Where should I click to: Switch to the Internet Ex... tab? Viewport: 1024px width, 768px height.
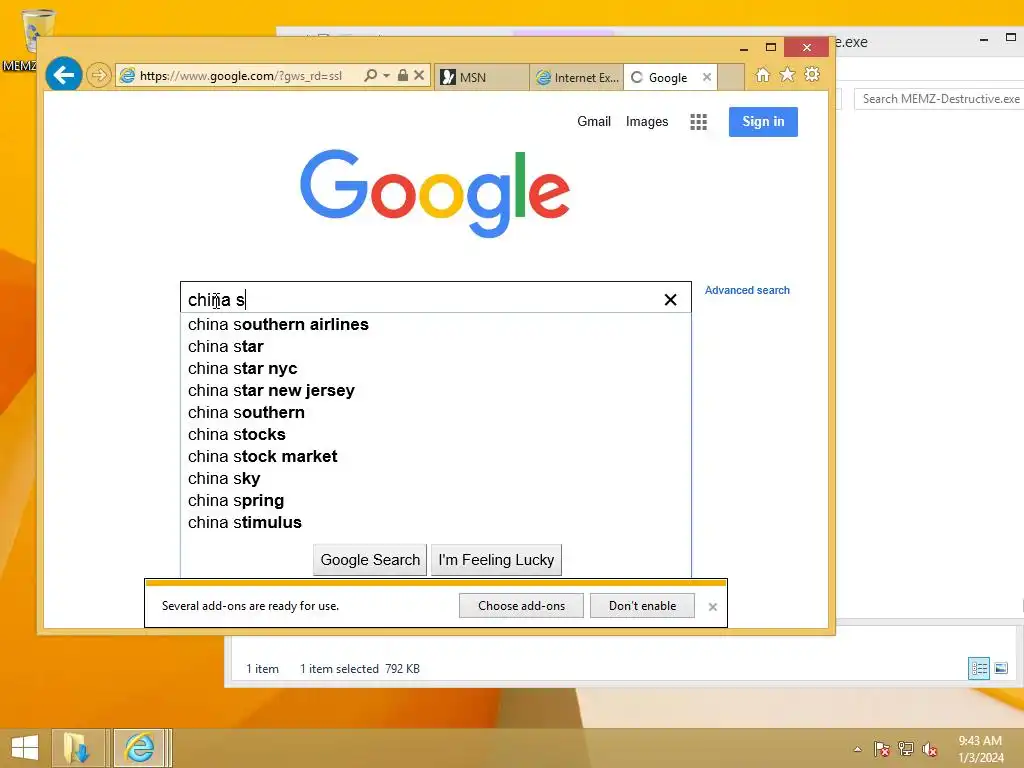click(577, 77)
